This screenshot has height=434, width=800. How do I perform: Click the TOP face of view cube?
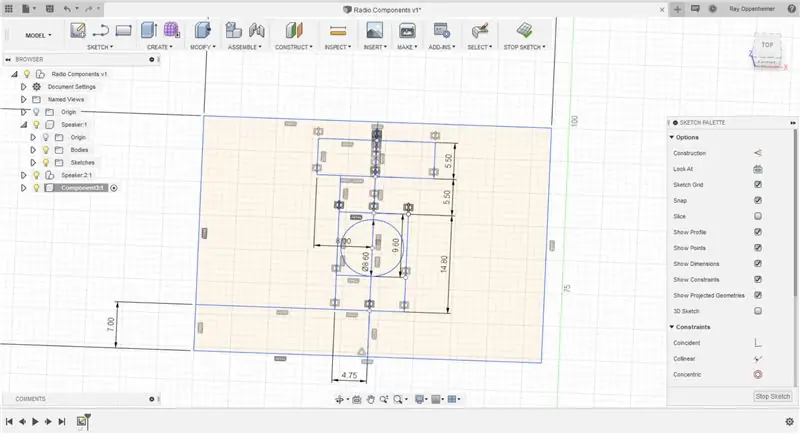point(767,45)
